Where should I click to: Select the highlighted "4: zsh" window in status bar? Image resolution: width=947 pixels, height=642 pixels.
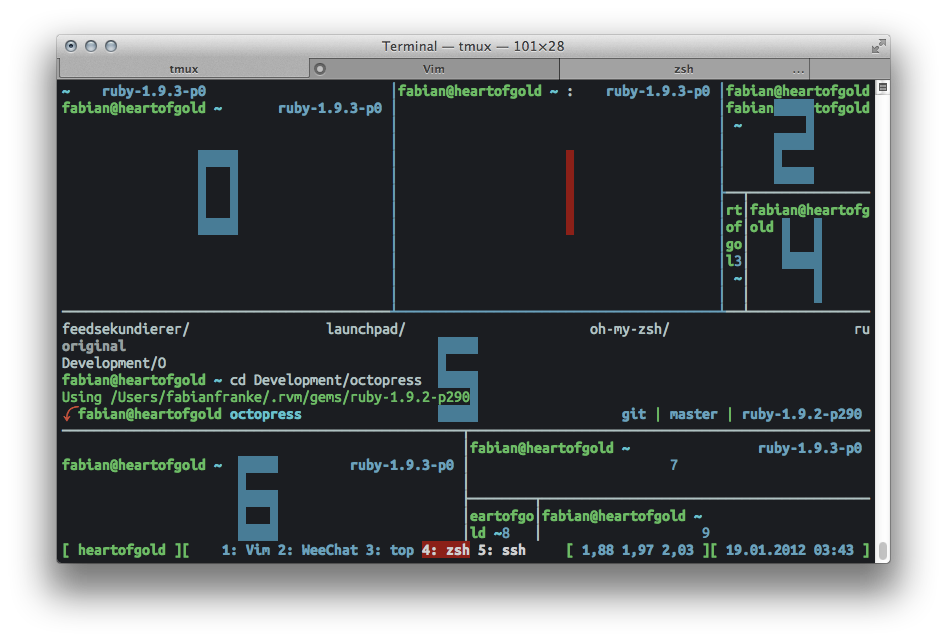pyautogui.click(x=446, y=550)
